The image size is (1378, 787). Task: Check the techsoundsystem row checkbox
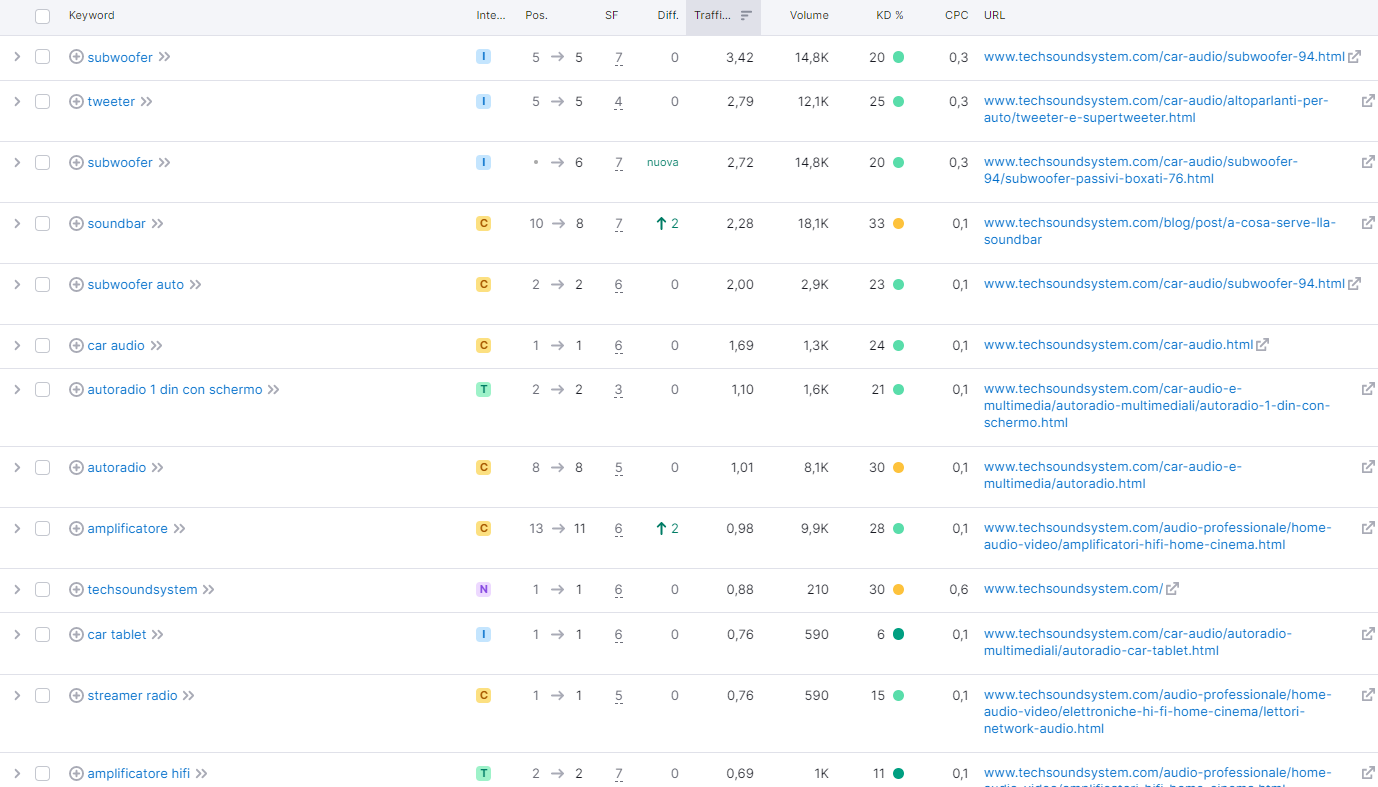42,589
